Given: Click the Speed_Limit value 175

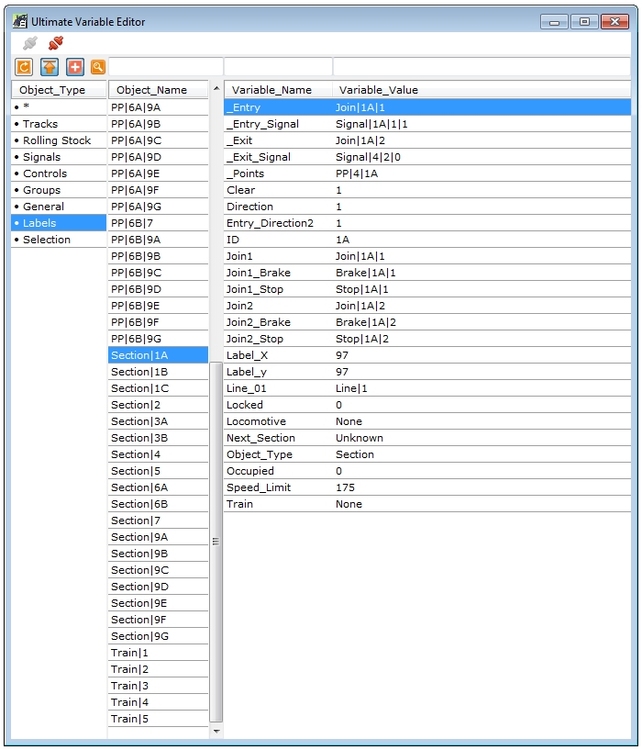Looking at the screenshot, I should point(345,488).
